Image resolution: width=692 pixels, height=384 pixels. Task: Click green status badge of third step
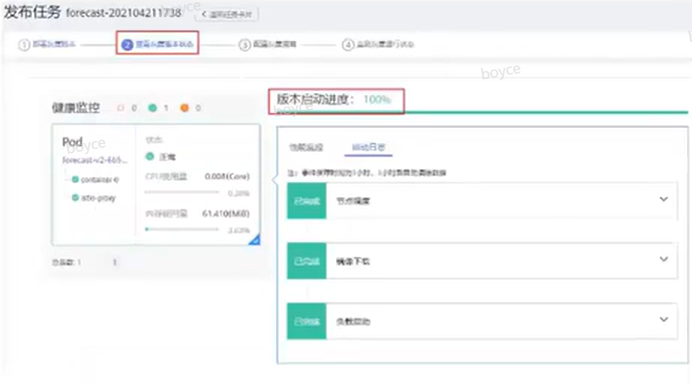coord(307,321)
